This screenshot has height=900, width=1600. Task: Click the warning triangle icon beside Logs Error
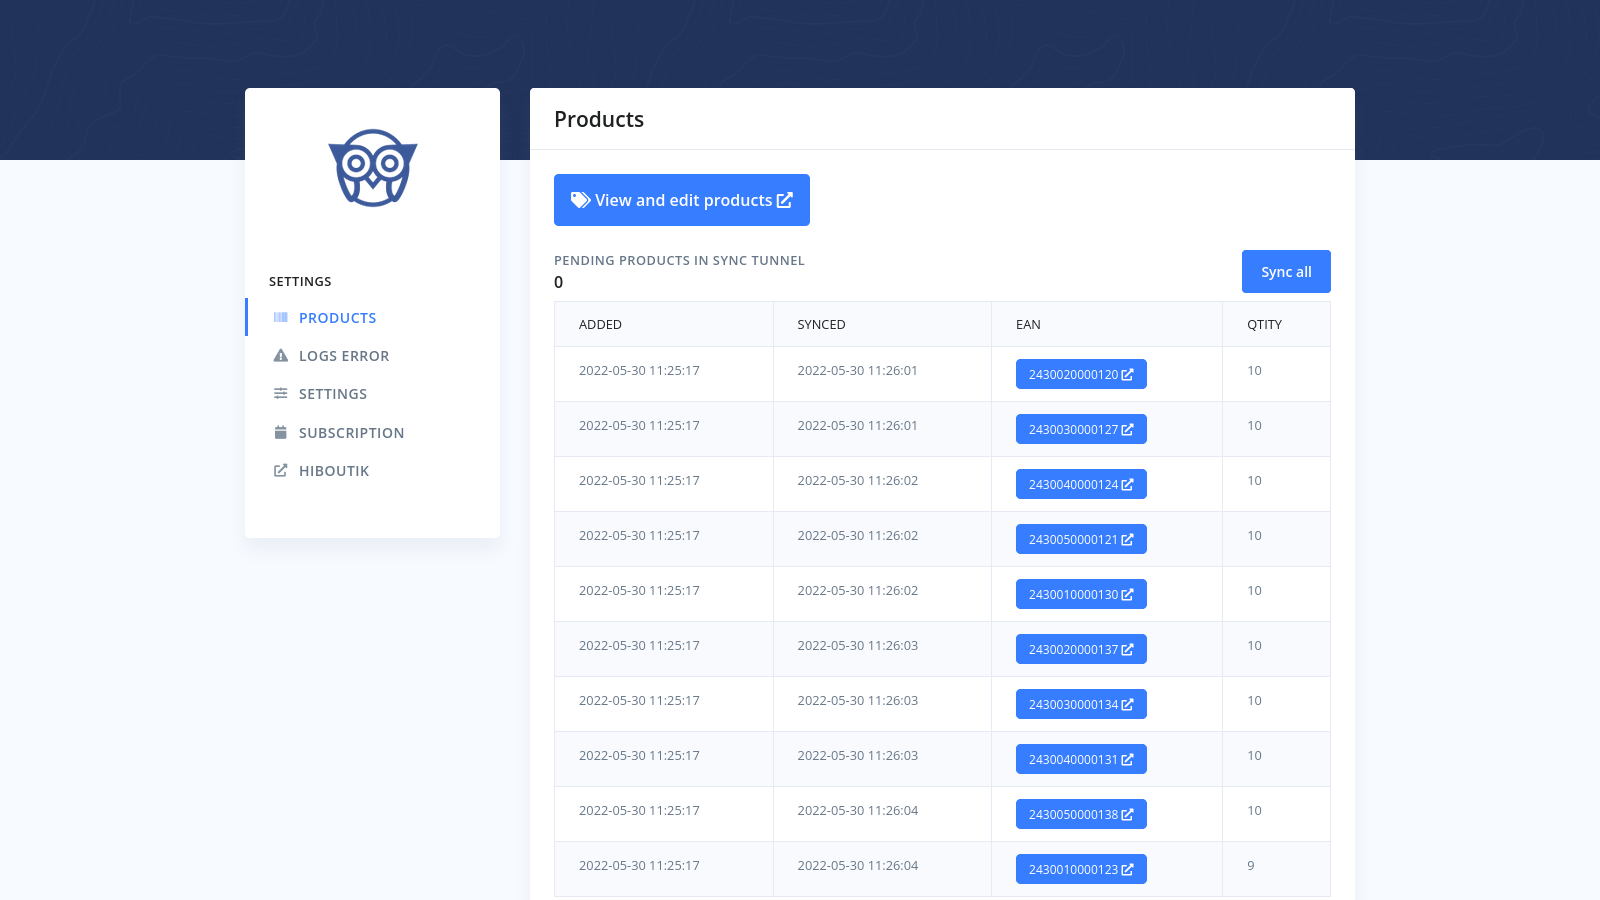coord(281,355)
